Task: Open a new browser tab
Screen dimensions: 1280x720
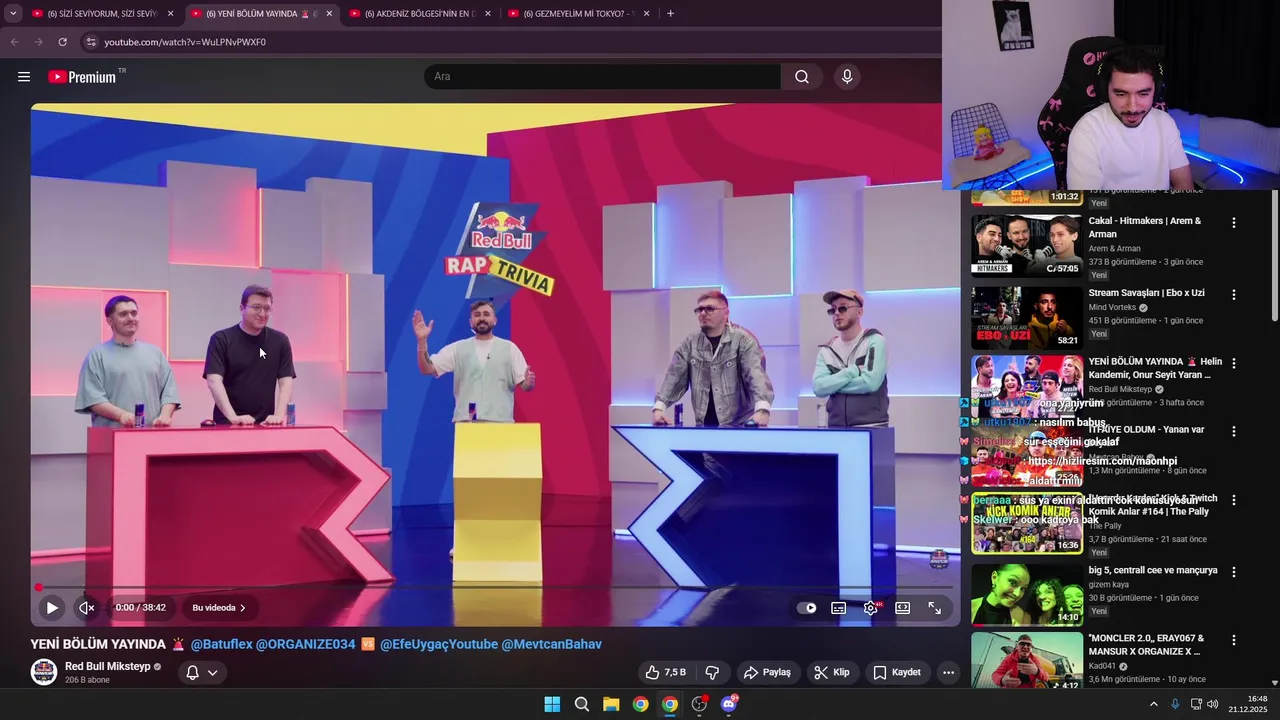Action: 670,14
